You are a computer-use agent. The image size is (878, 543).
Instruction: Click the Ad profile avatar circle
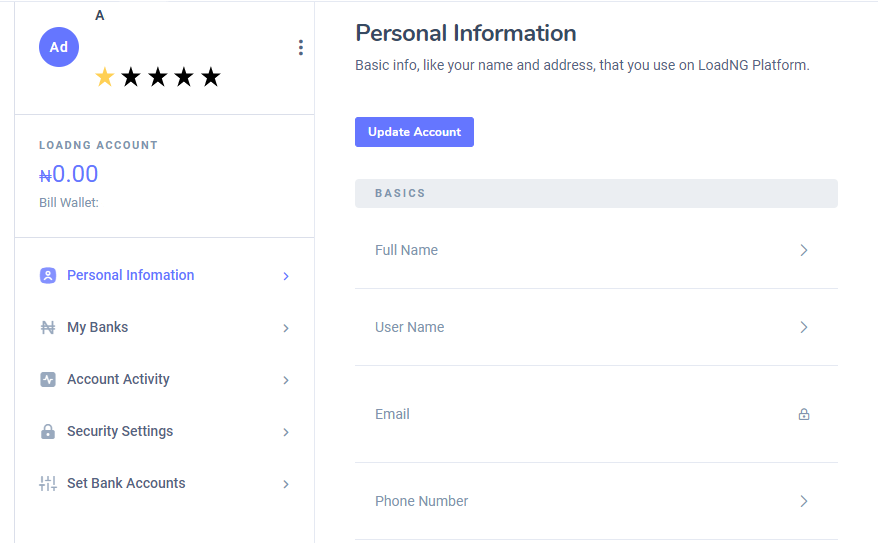coord(59,47)
